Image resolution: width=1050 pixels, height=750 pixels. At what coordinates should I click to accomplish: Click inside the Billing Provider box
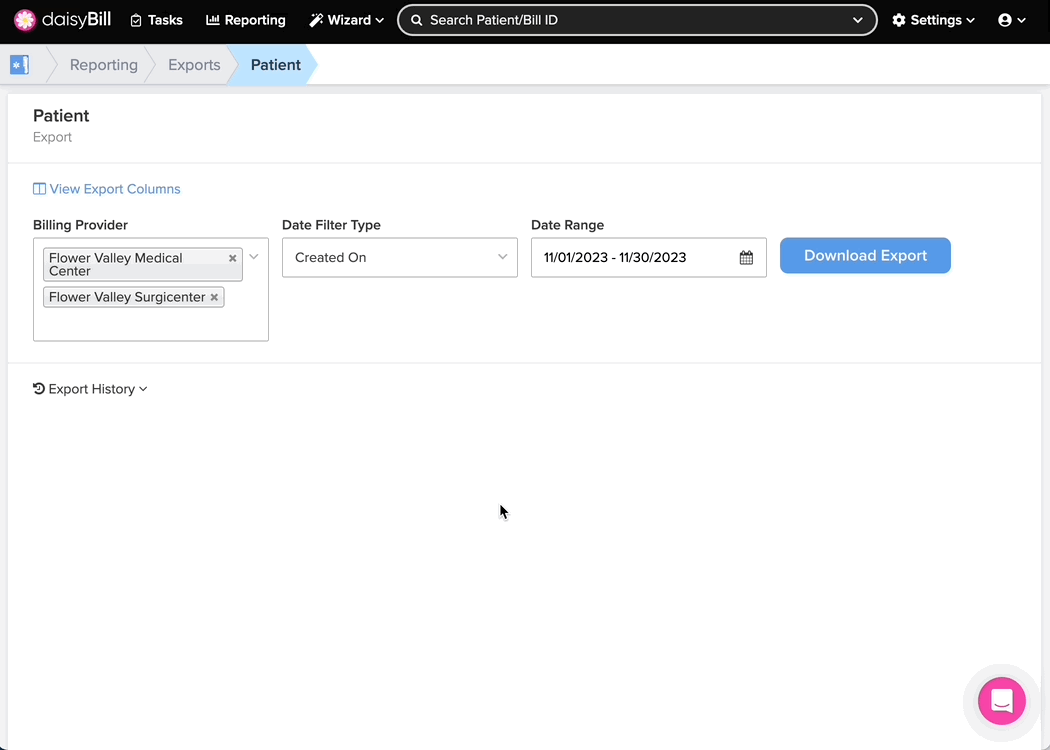tap(151, 289)
